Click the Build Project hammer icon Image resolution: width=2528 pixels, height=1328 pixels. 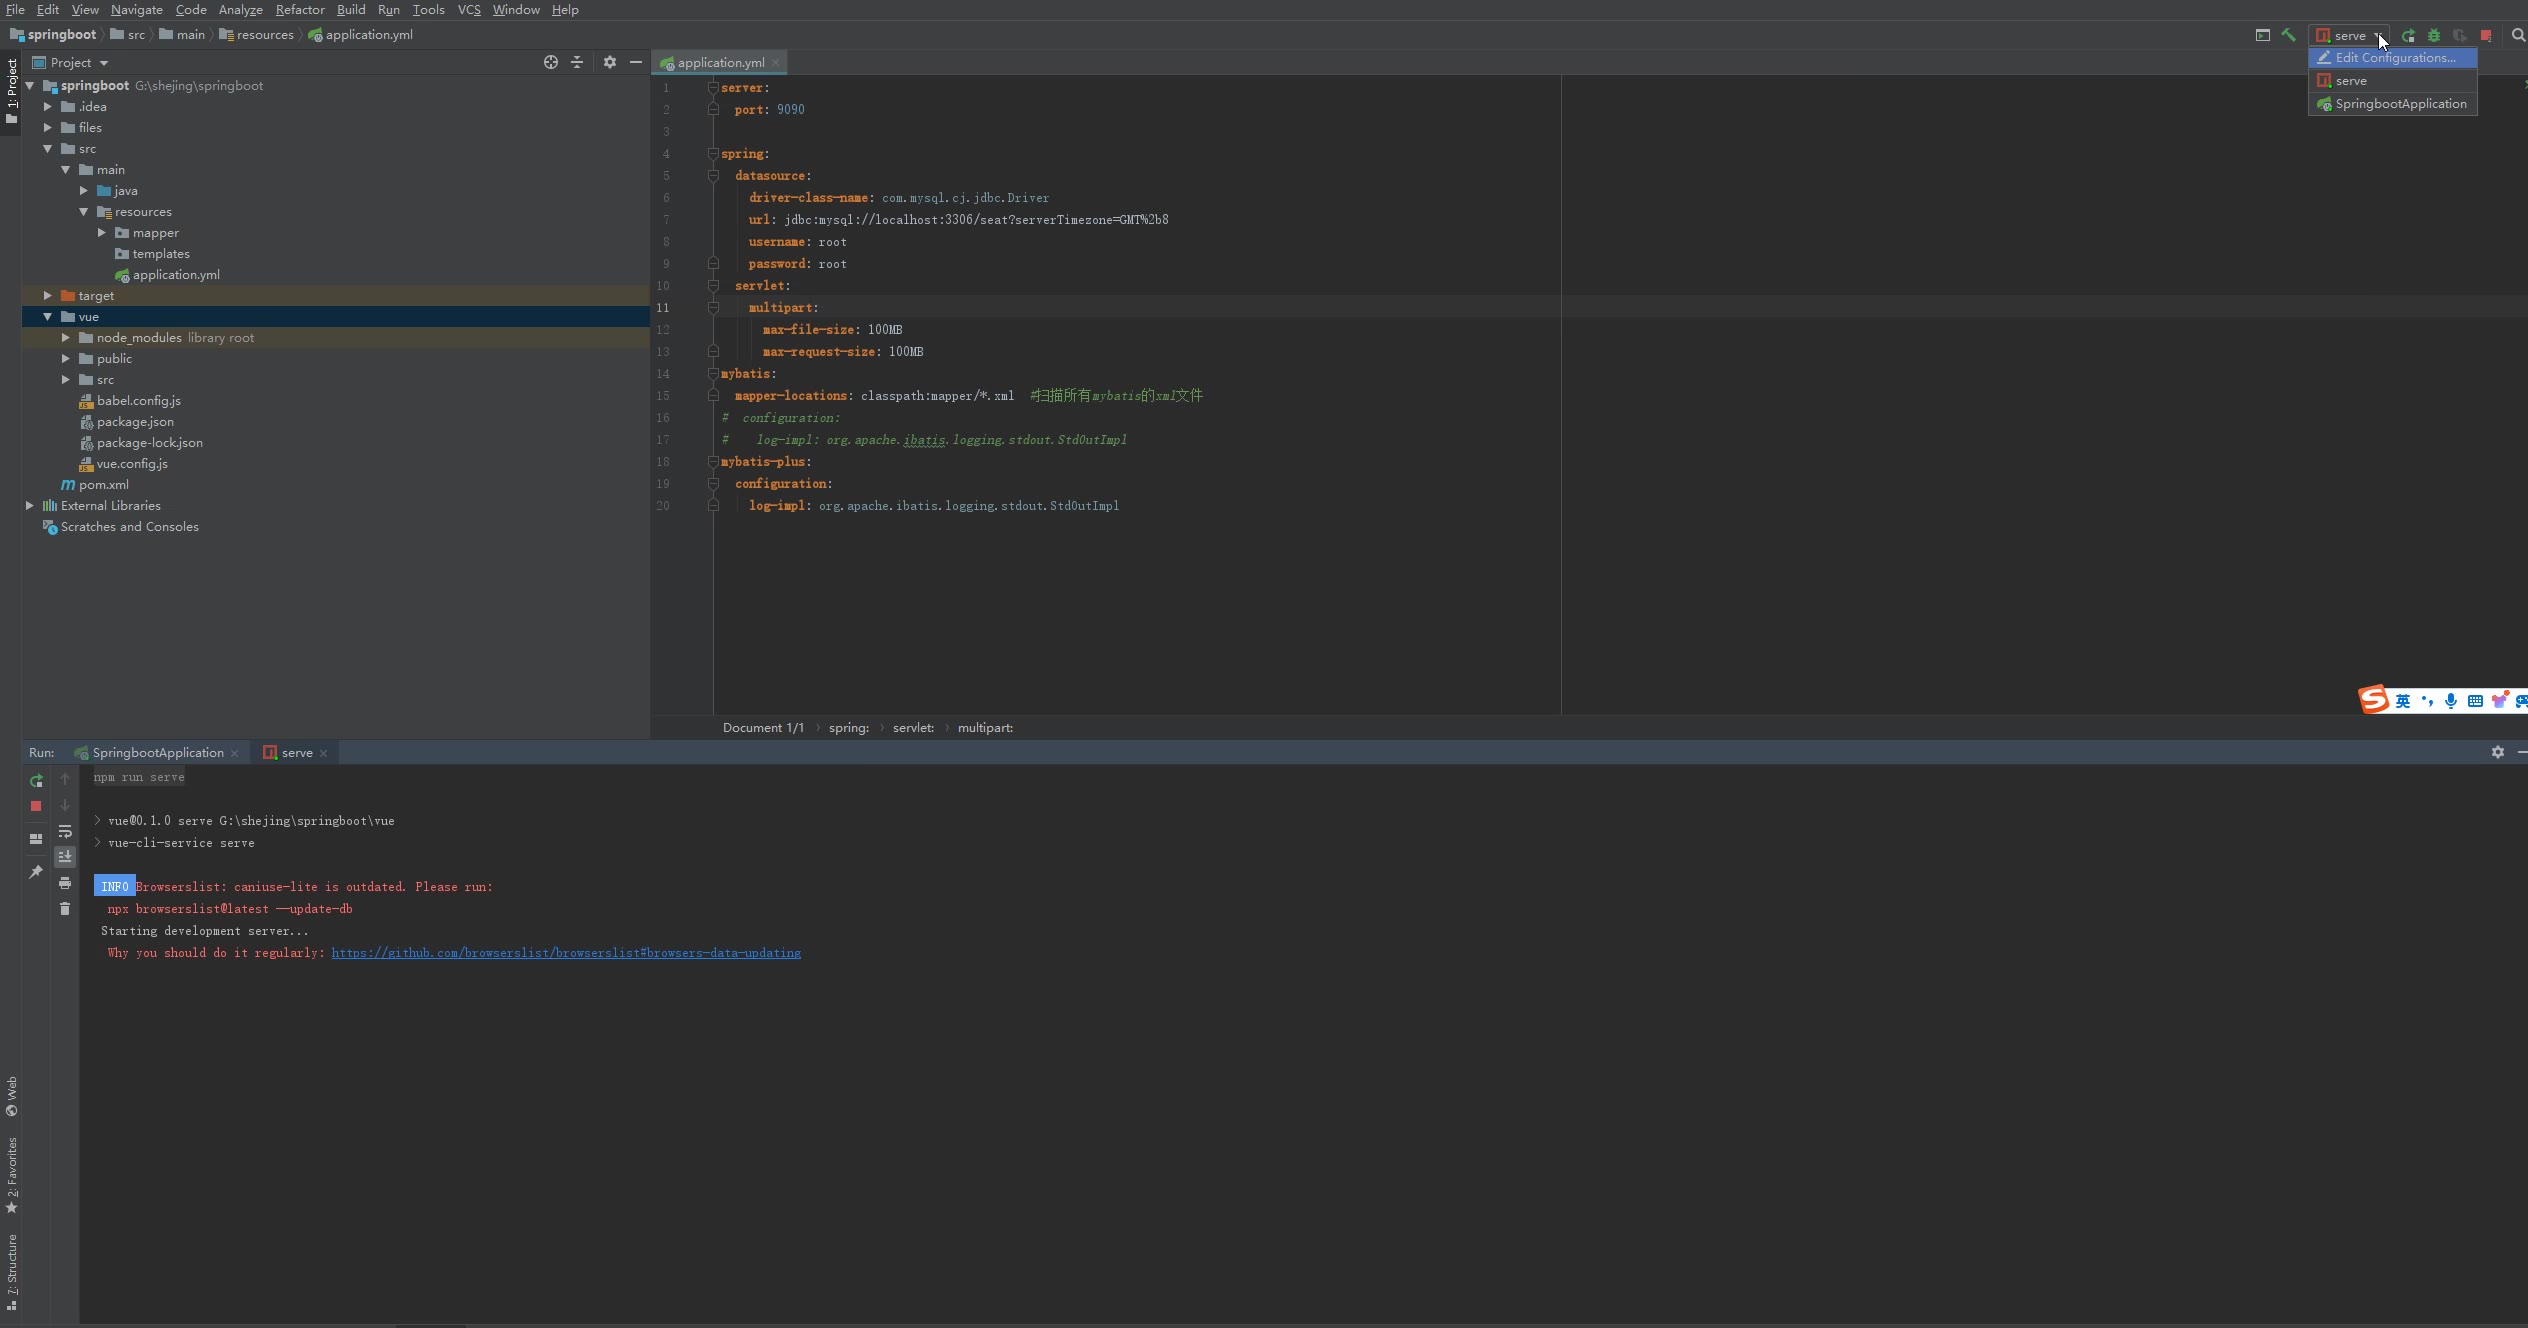click(2288, 35)
